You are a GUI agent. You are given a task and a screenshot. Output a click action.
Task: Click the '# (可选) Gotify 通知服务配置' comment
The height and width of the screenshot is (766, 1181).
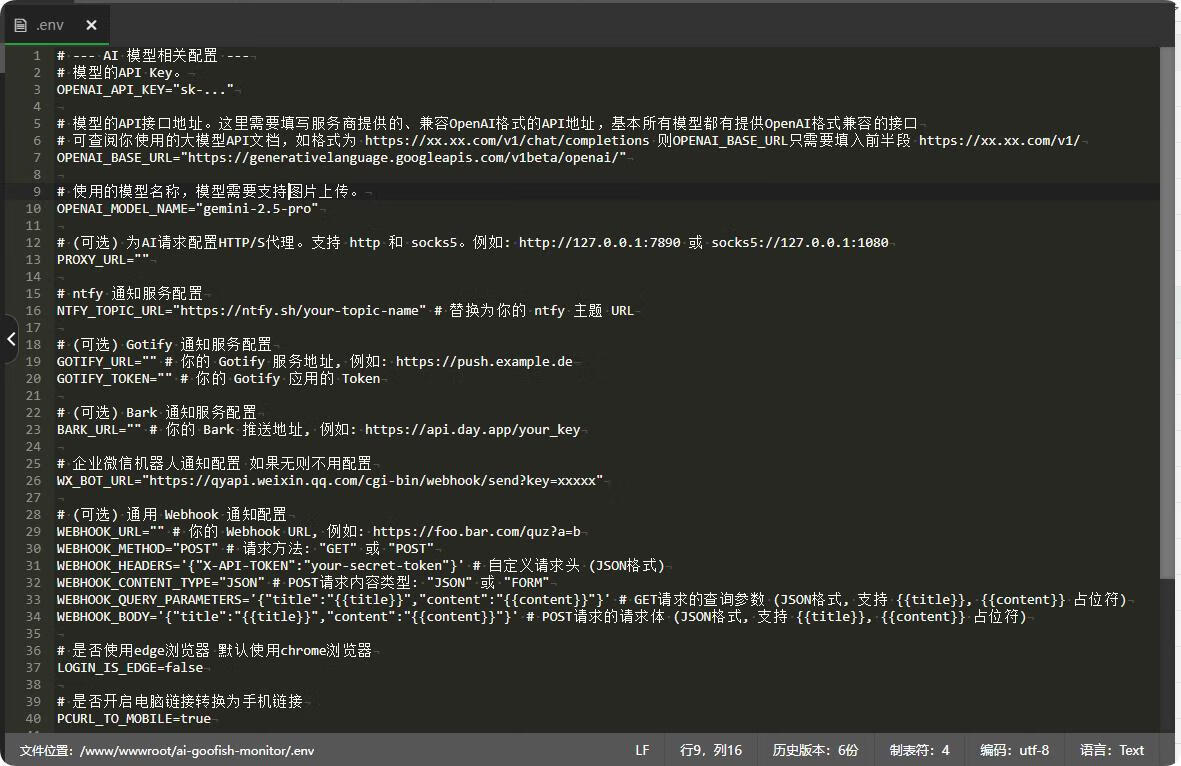point(164,344)
